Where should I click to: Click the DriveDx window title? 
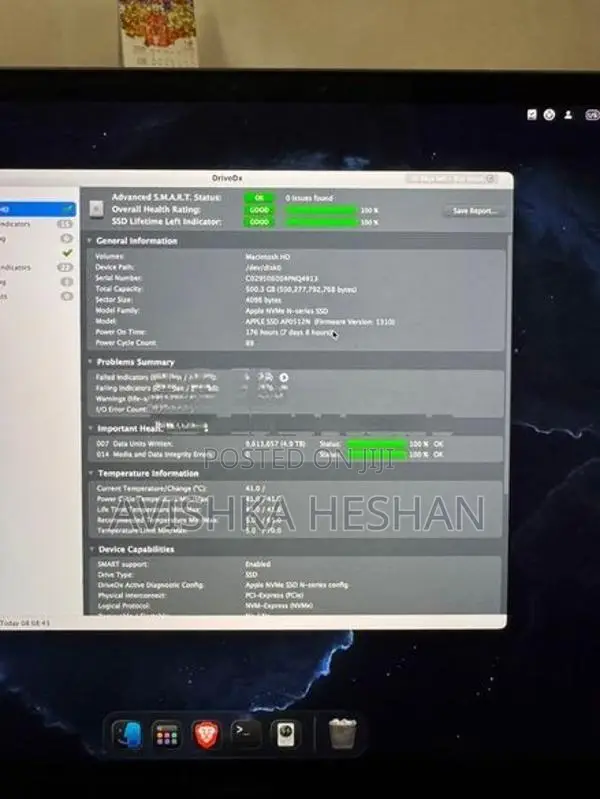coord(227,178)
